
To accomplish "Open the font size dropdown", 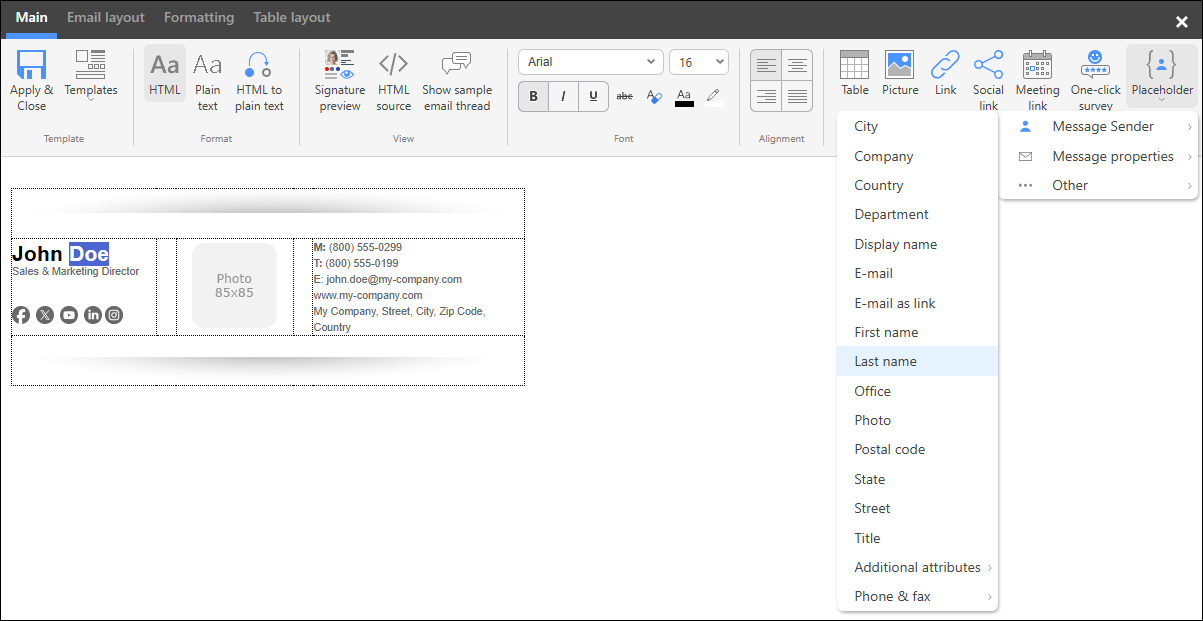I will (x=699, y=61).
